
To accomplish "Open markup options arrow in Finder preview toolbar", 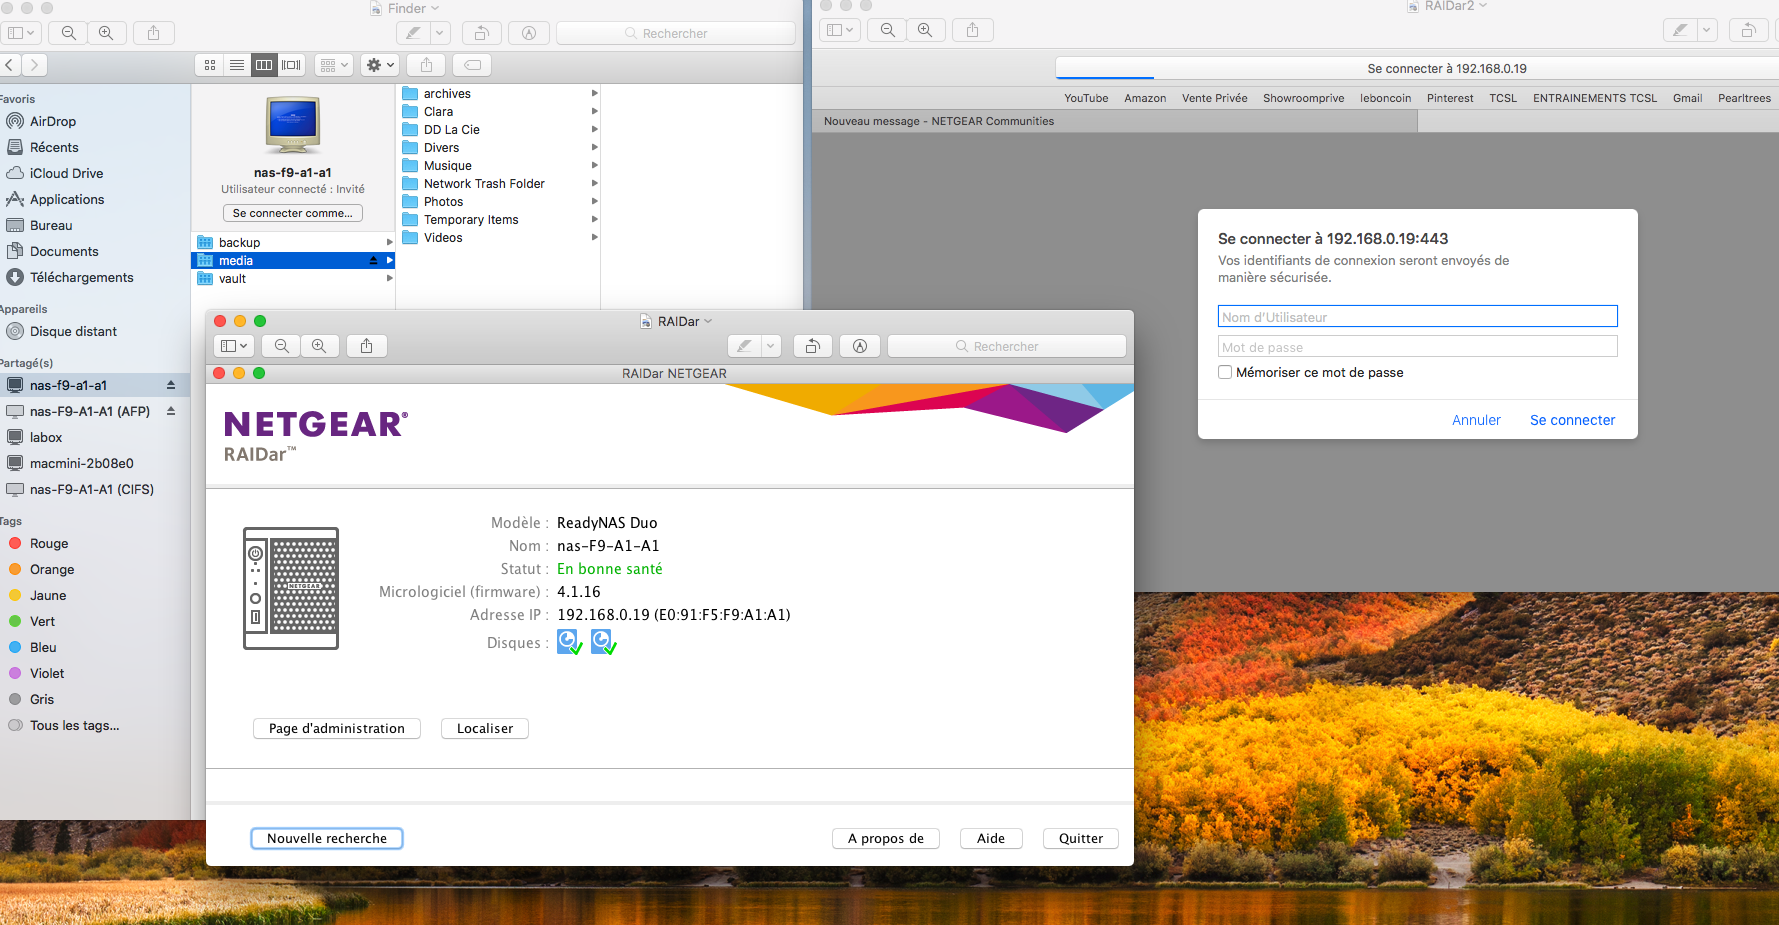I will [x=439, y=33].
